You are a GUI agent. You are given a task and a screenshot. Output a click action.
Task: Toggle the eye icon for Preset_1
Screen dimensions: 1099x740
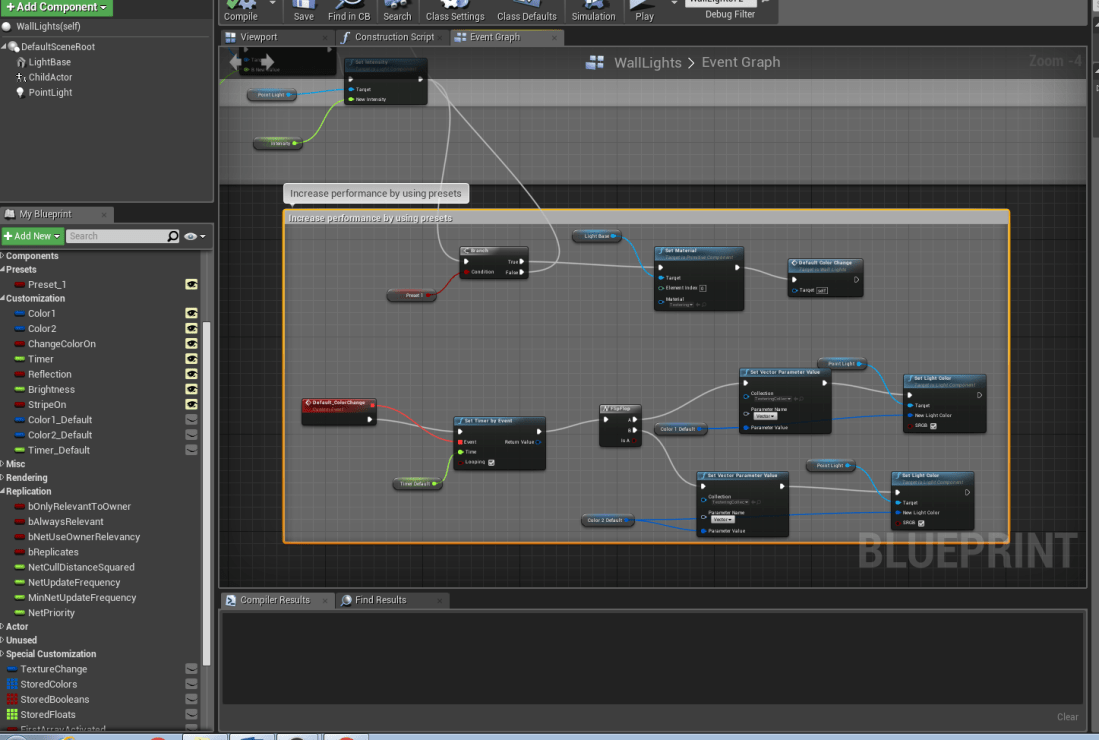tap(191, 285)
